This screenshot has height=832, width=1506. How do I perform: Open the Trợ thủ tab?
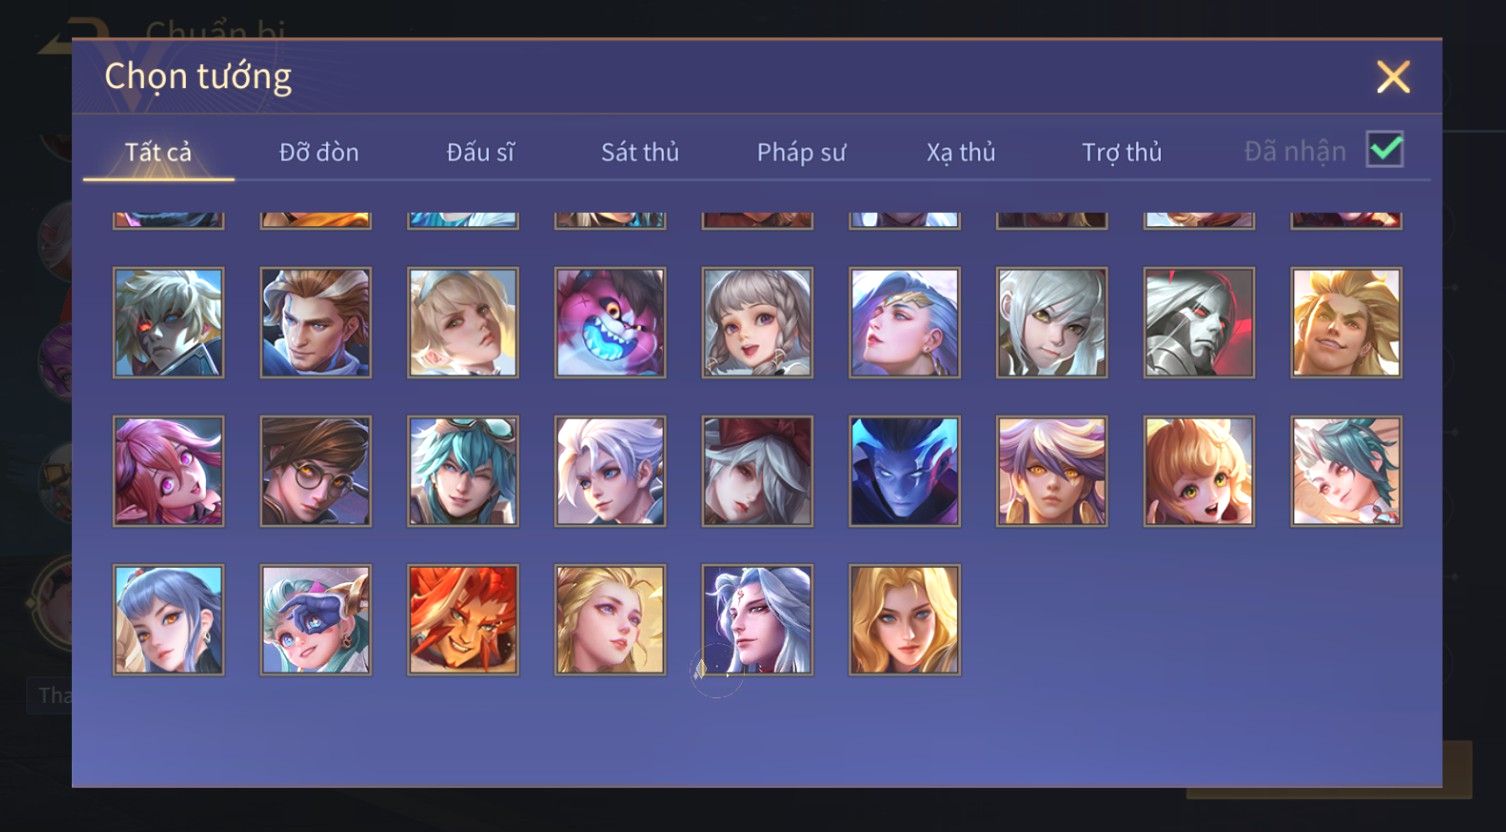(1122, 152)
